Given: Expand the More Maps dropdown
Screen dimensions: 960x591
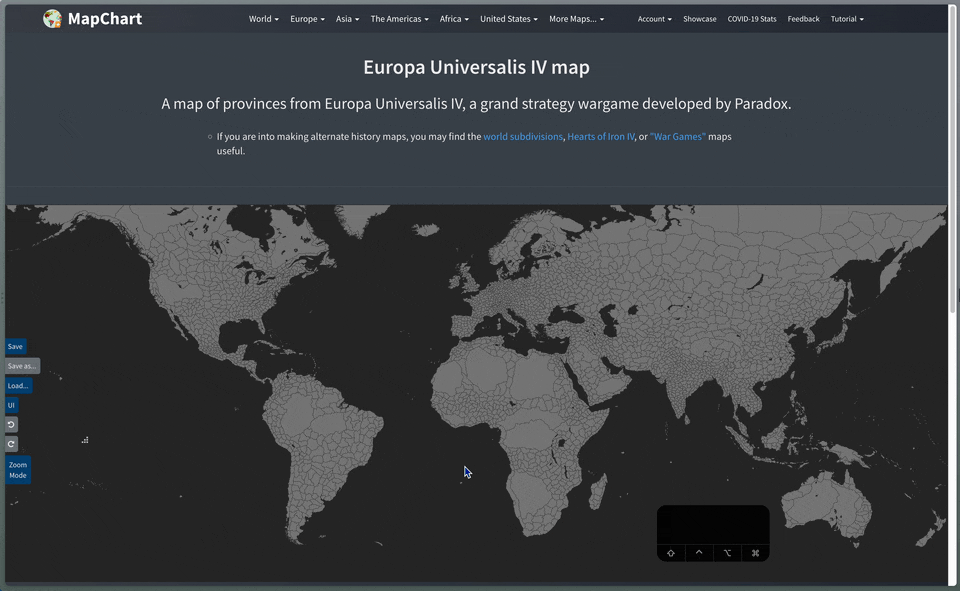Looking at the screenshot, I should (x=576, y=19).
